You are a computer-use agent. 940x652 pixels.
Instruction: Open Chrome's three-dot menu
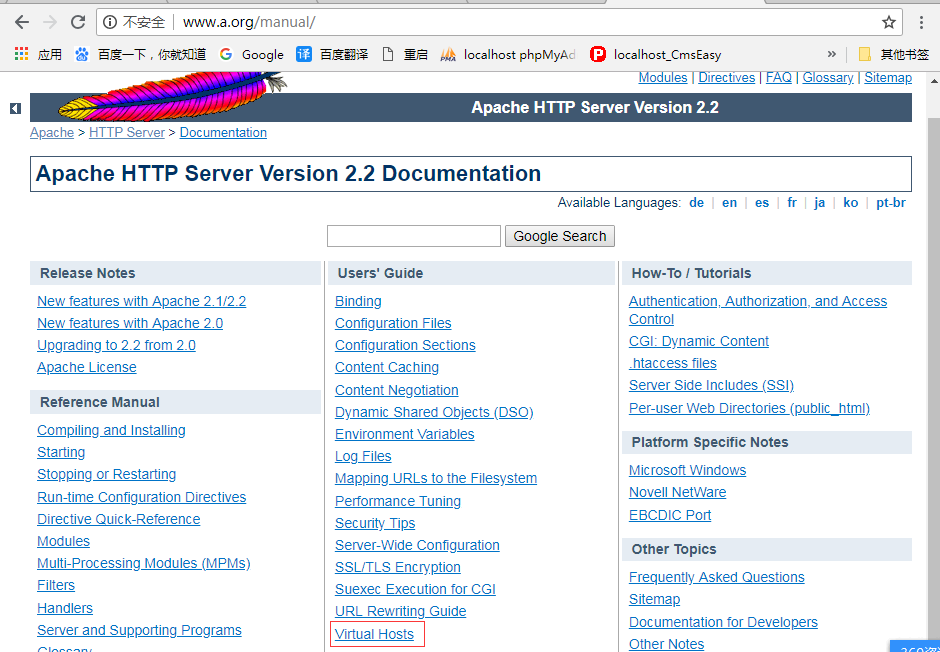[x=921, y=23]
